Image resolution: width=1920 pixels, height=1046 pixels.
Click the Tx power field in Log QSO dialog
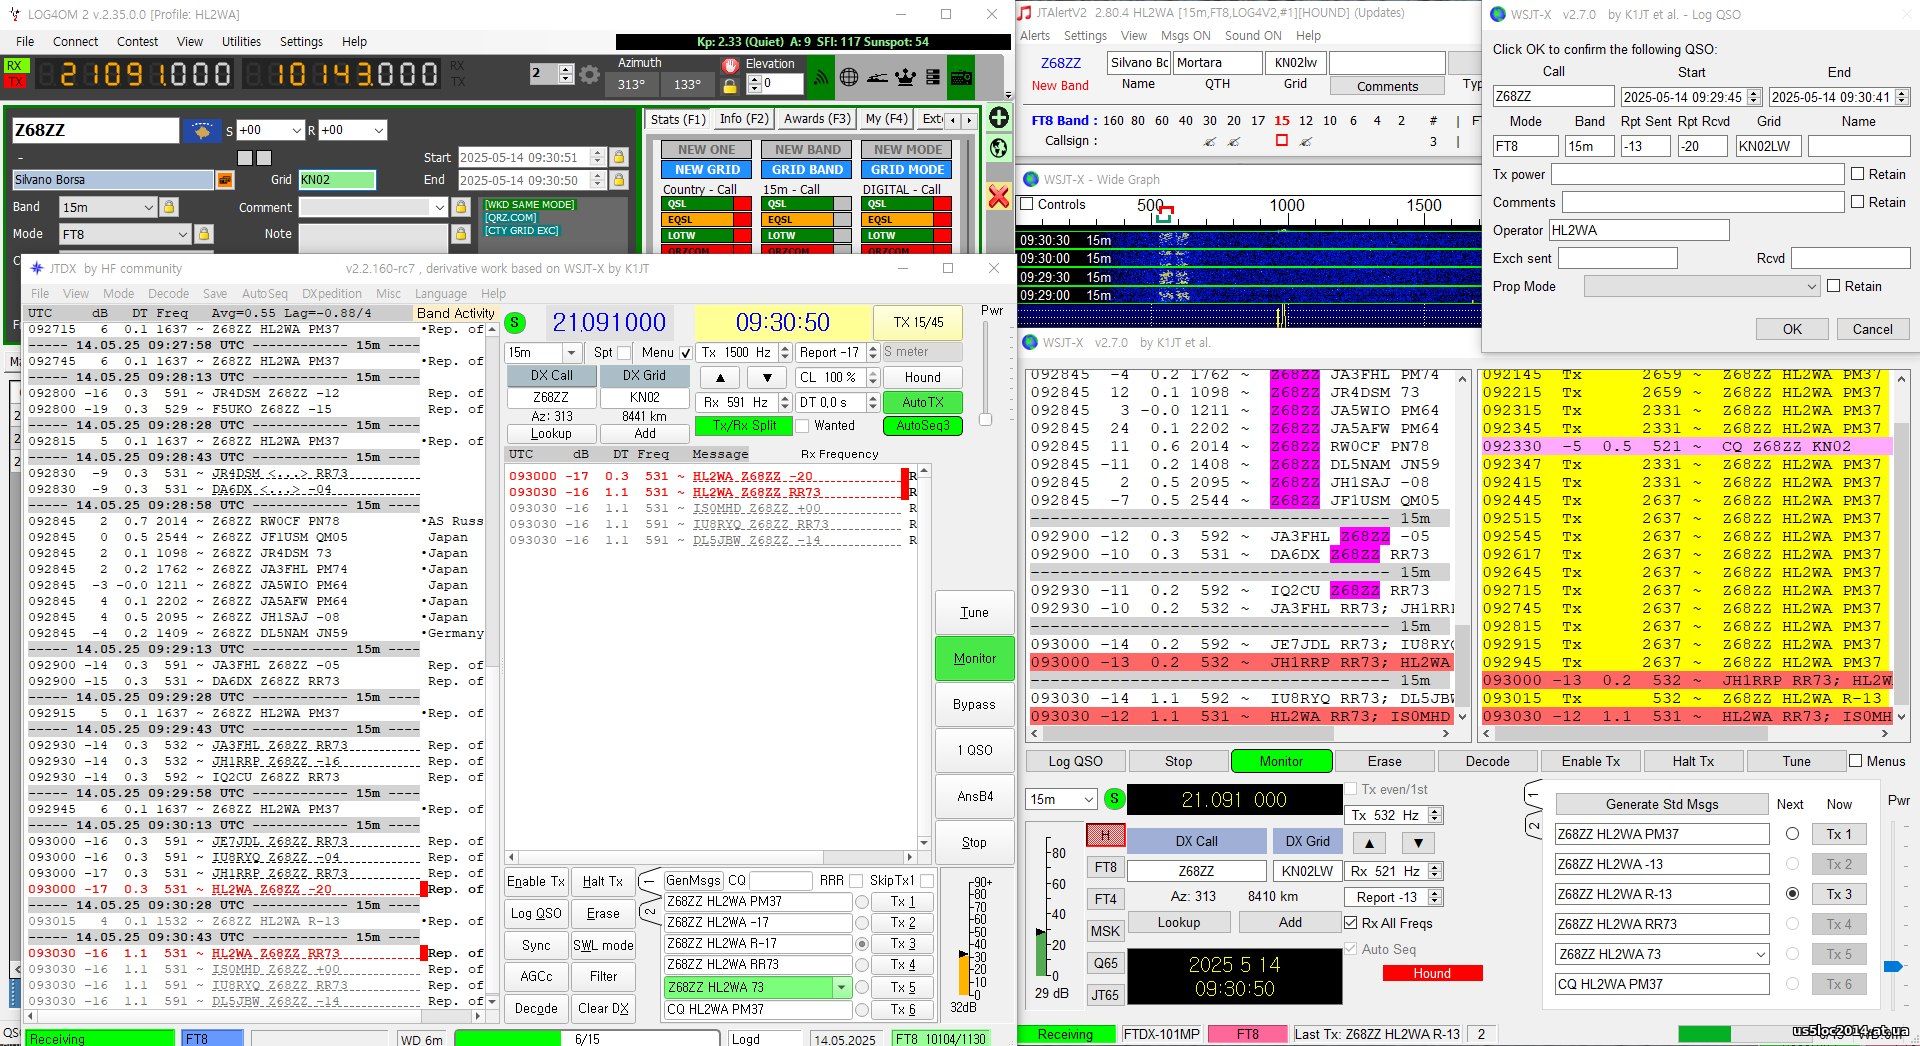point(1697,174)
